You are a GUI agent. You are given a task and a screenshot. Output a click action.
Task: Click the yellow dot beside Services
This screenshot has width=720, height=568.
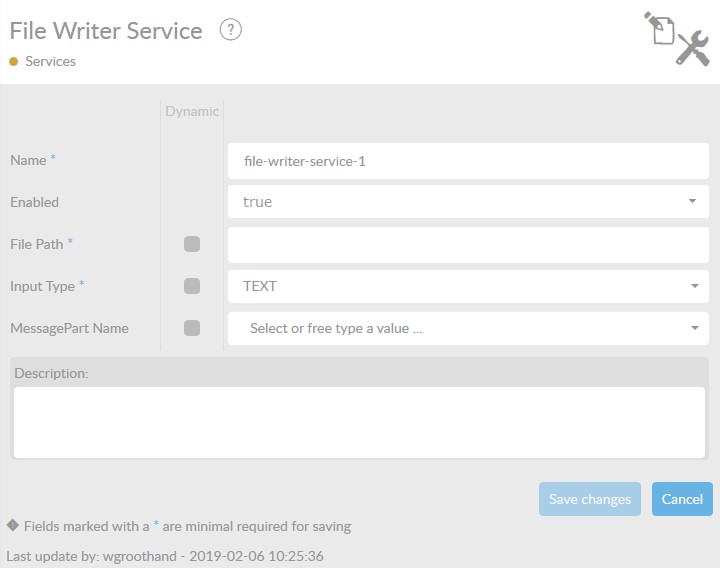click(14, 62)
